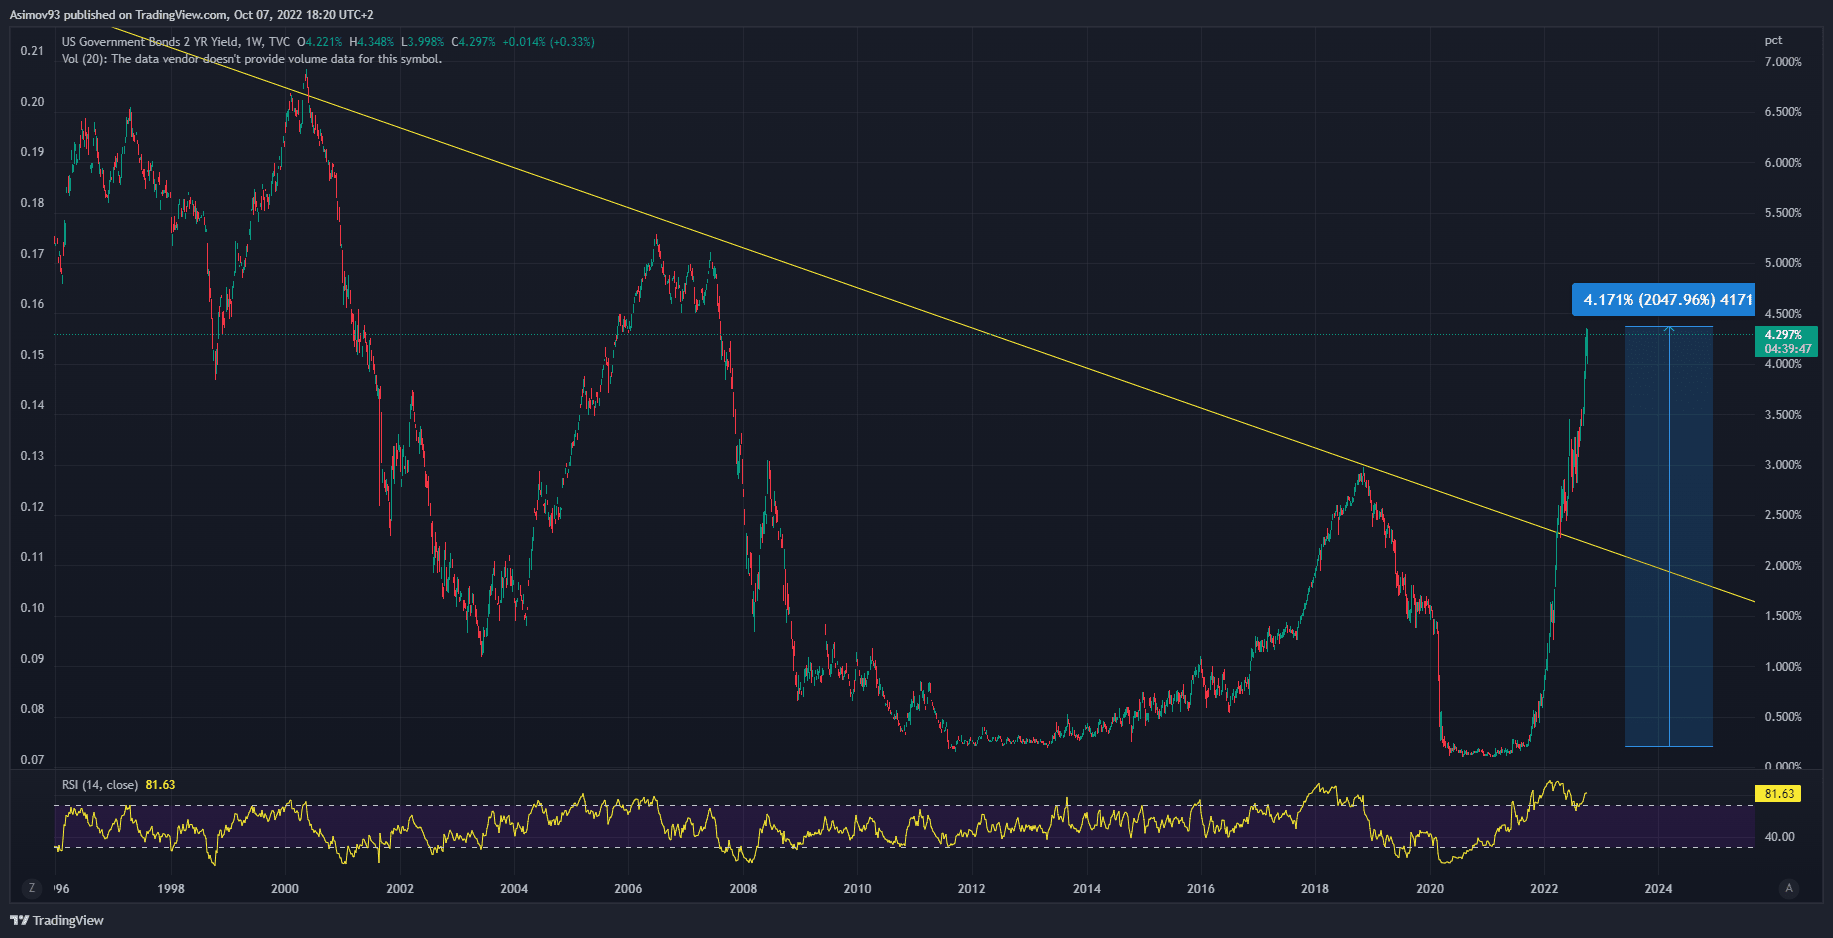Viewport: 1833px width, 938px height.
Task: Click the 2008 label on the time axis
Action: tap(743, 888)
